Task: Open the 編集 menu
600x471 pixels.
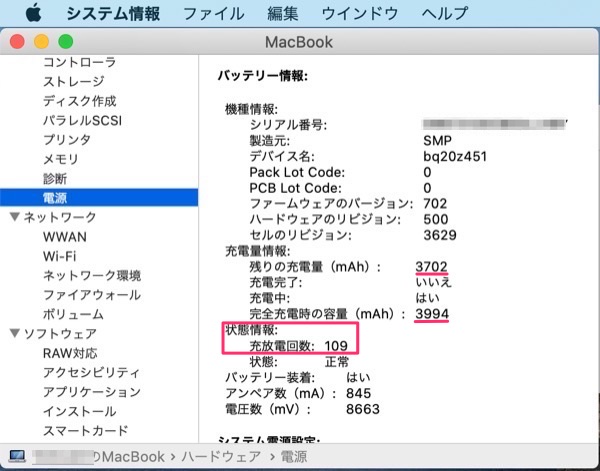Action: click(x=283, y=14)
